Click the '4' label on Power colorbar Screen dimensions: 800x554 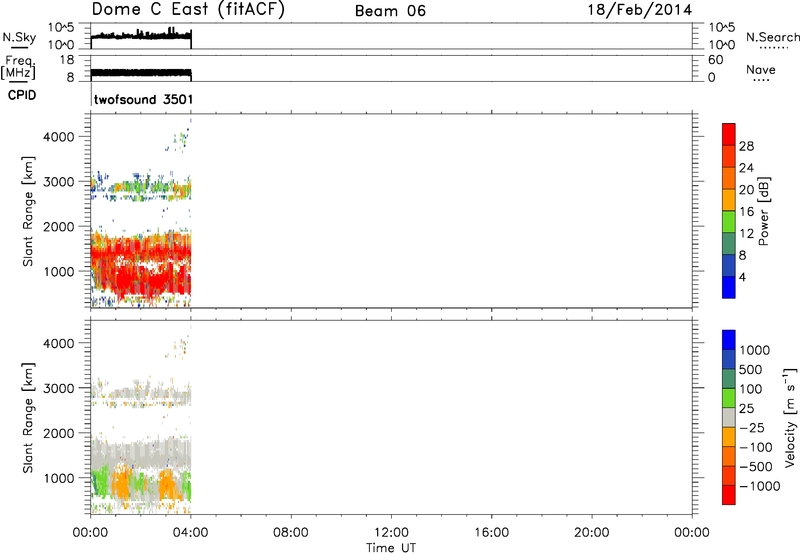click(742, 278)
